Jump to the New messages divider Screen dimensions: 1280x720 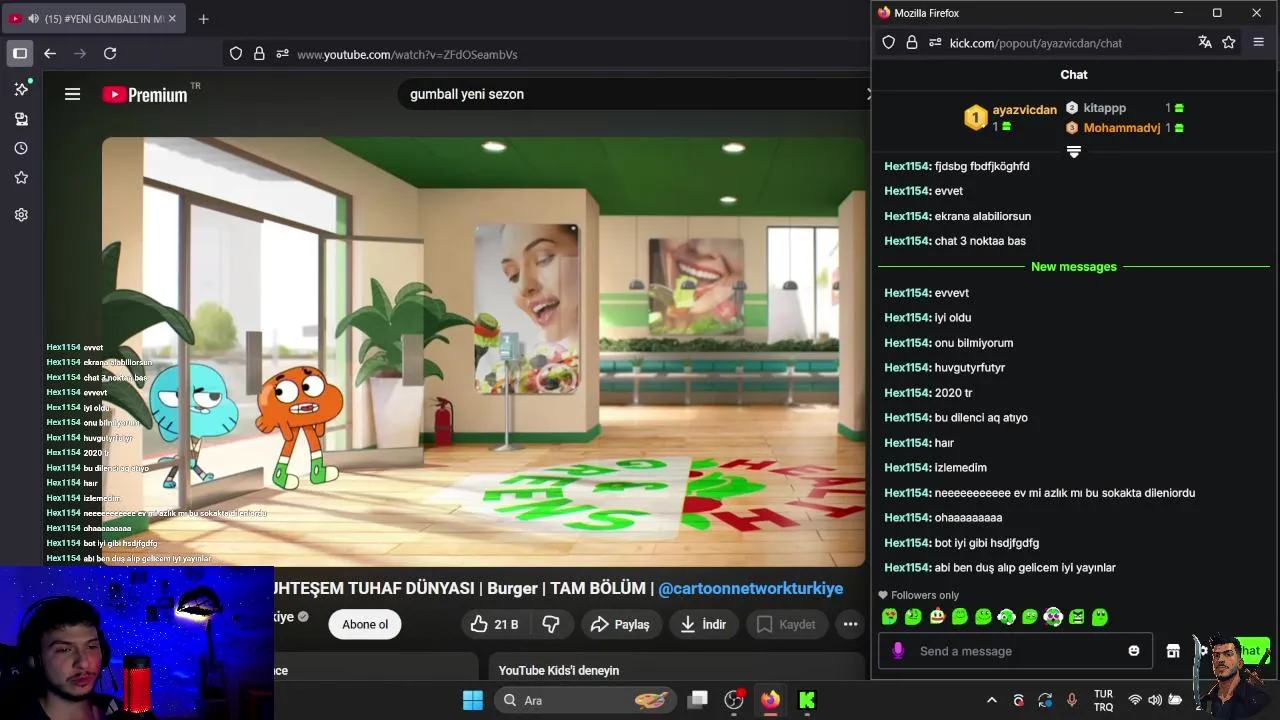click(1074, 267)
